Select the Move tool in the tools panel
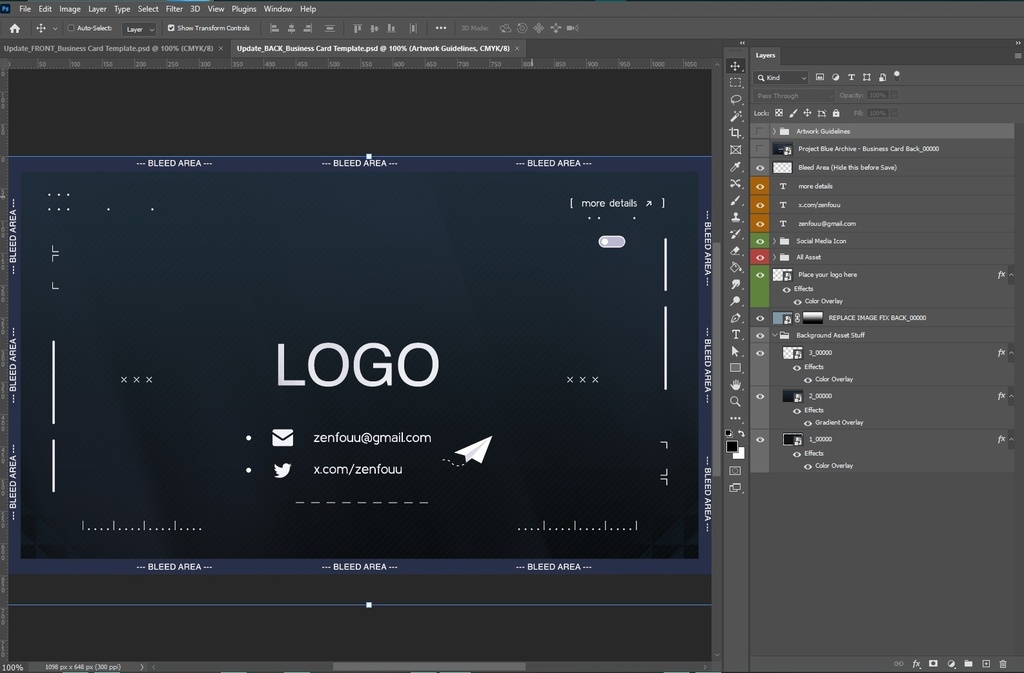The width and height of the screenshot is (1024, 673). pos(735,66)
